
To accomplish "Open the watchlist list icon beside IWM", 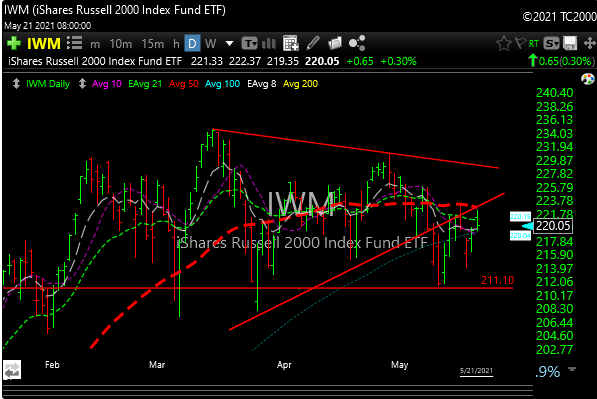I will click(75, 43).
